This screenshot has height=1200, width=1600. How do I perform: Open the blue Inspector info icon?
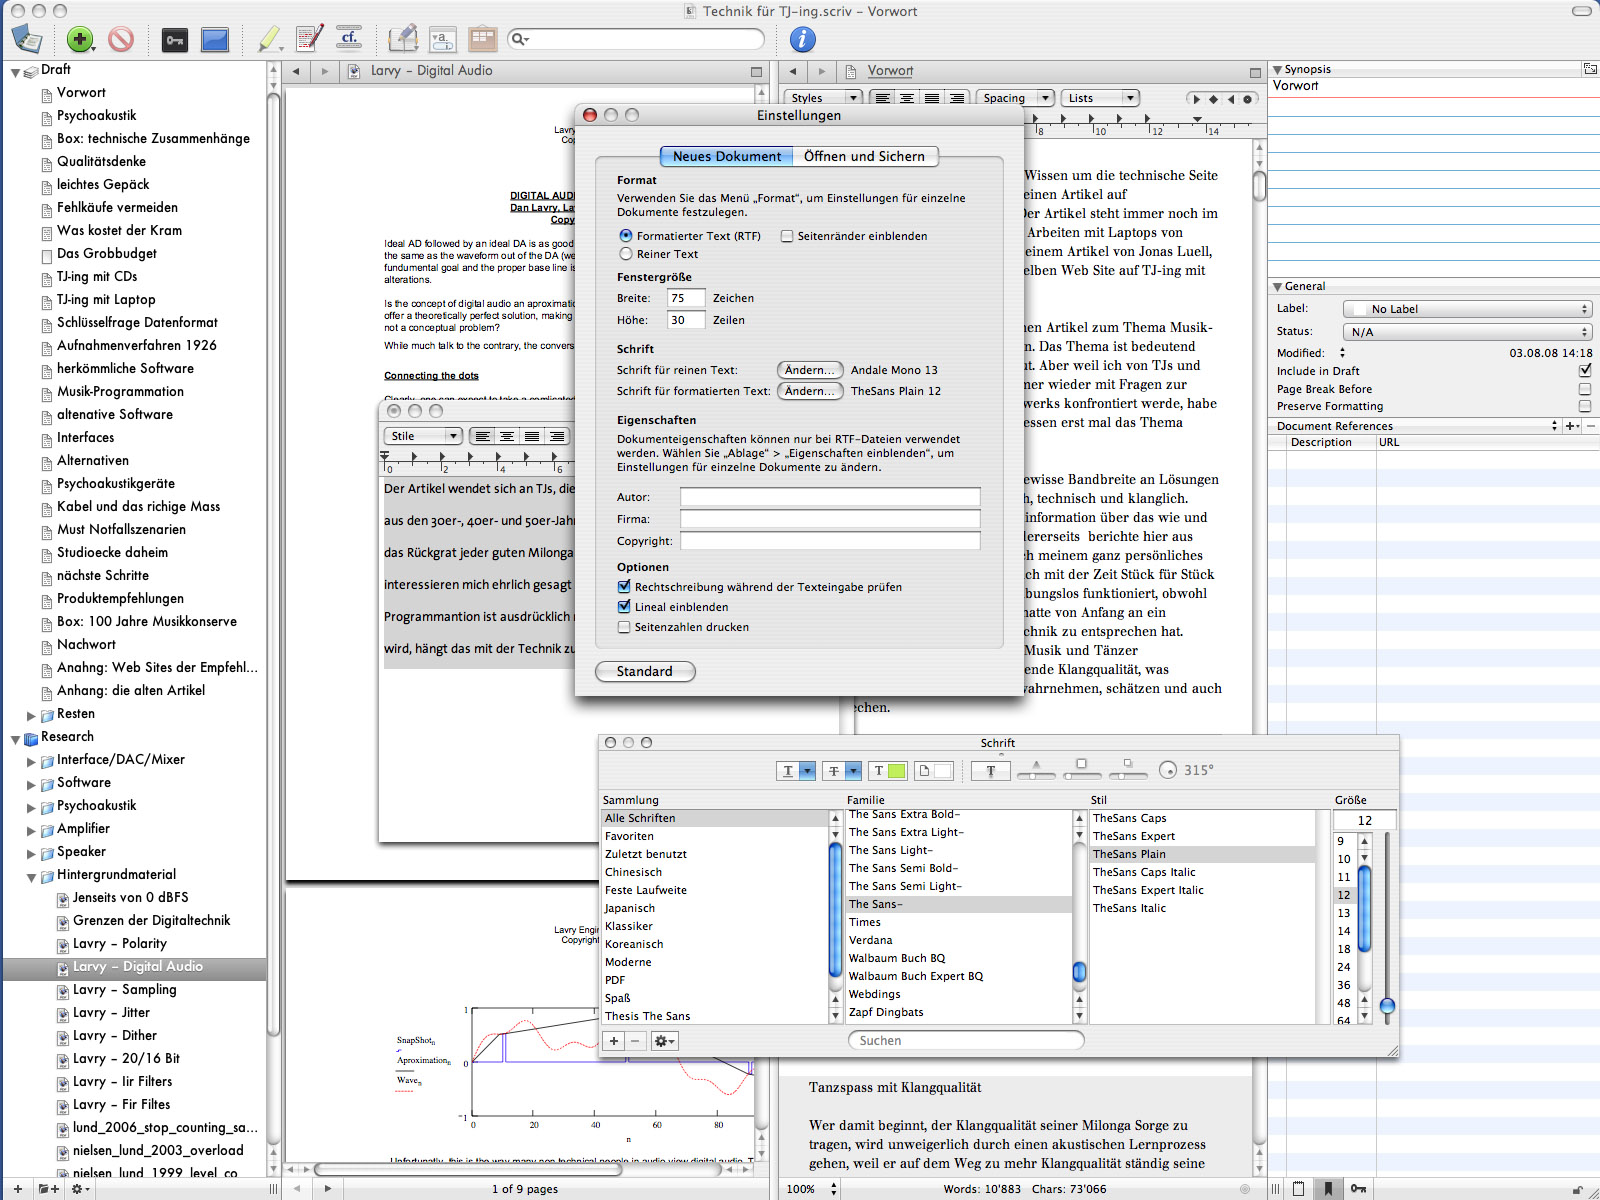click(x=802, y=39)
